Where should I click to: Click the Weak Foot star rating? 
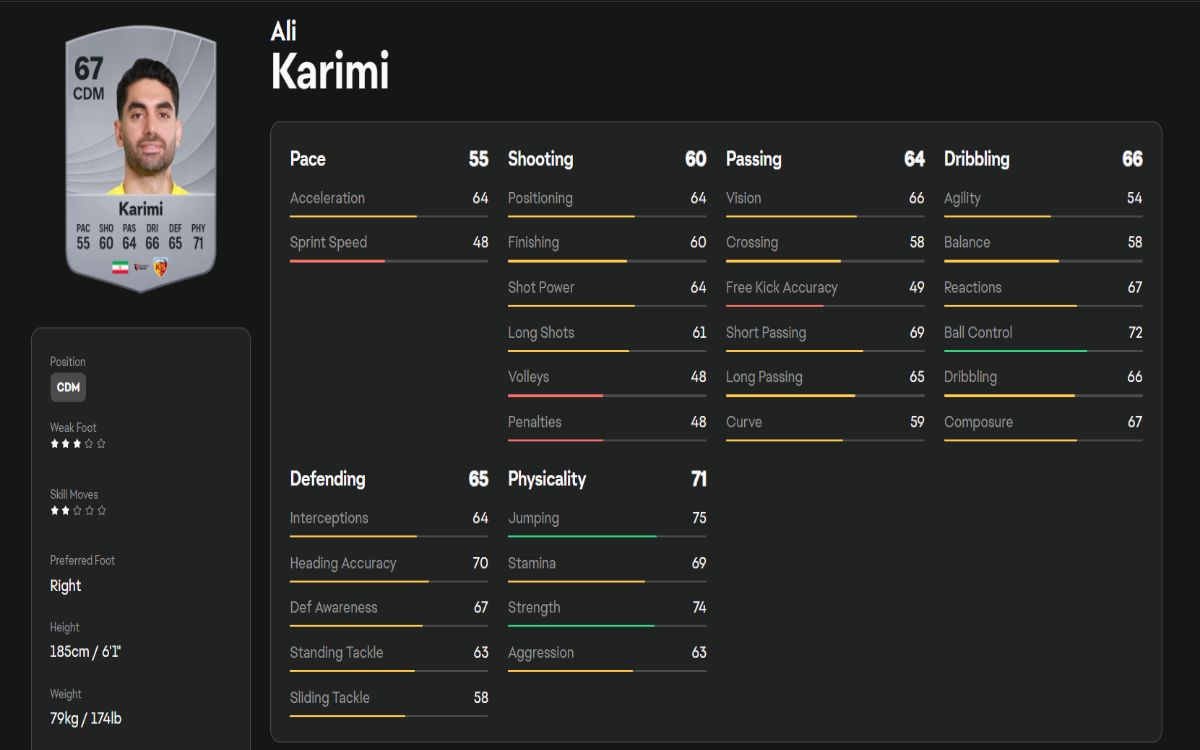[78, 443]
